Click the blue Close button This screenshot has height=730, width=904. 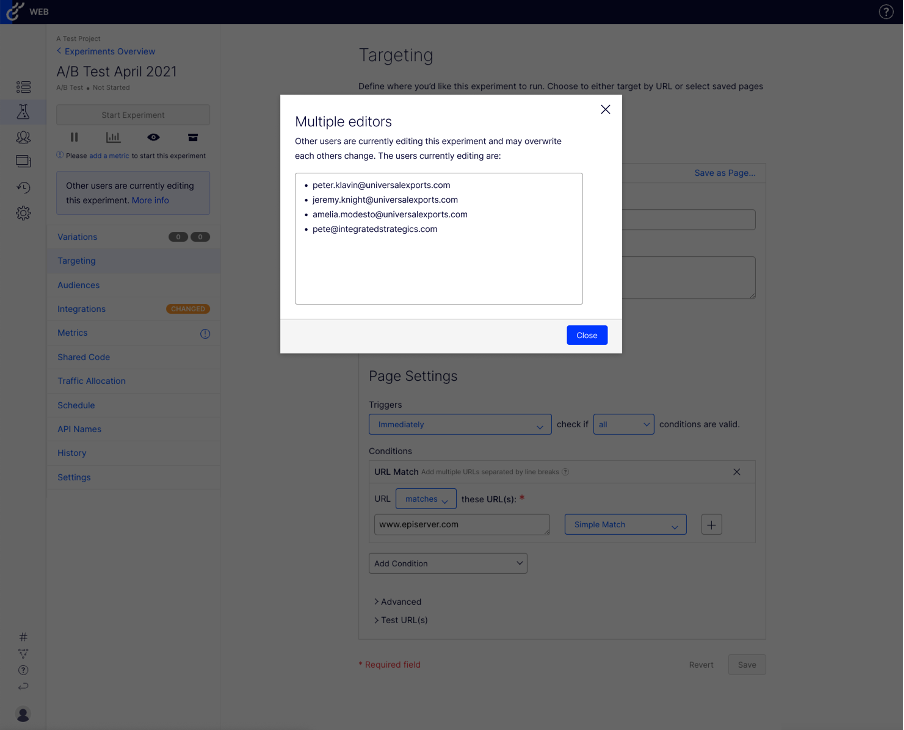click(586, 335)
